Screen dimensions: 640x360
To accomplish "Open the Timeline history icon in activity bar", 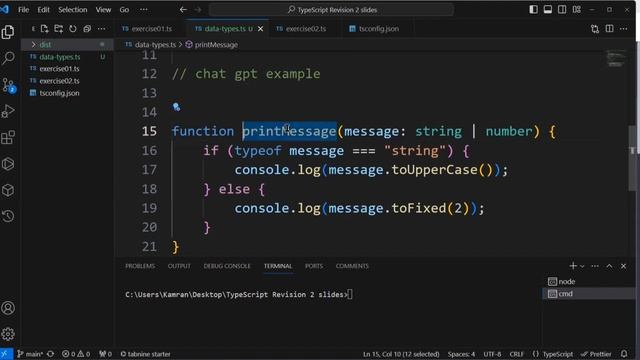I will click(x=8, y=216).
